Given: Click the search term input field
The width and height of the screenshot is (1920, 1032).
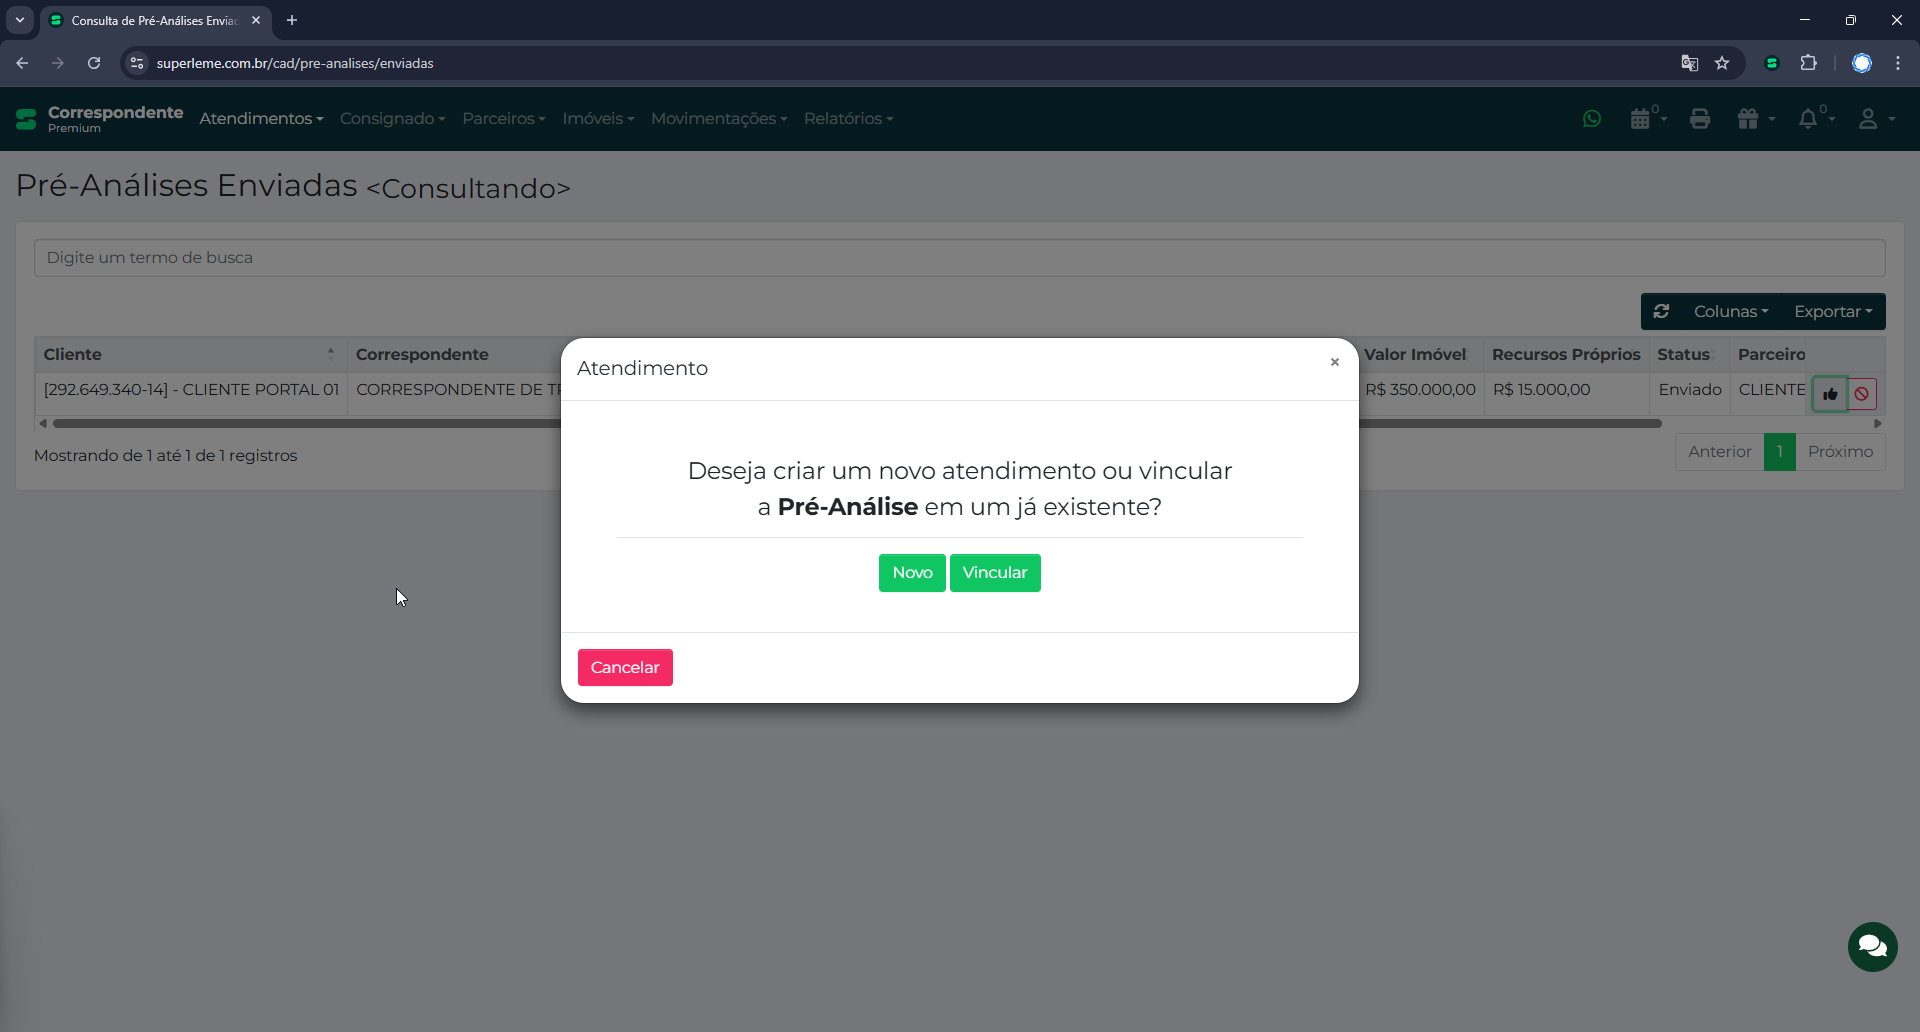Looking at the screenshot, I should (959, 258).
